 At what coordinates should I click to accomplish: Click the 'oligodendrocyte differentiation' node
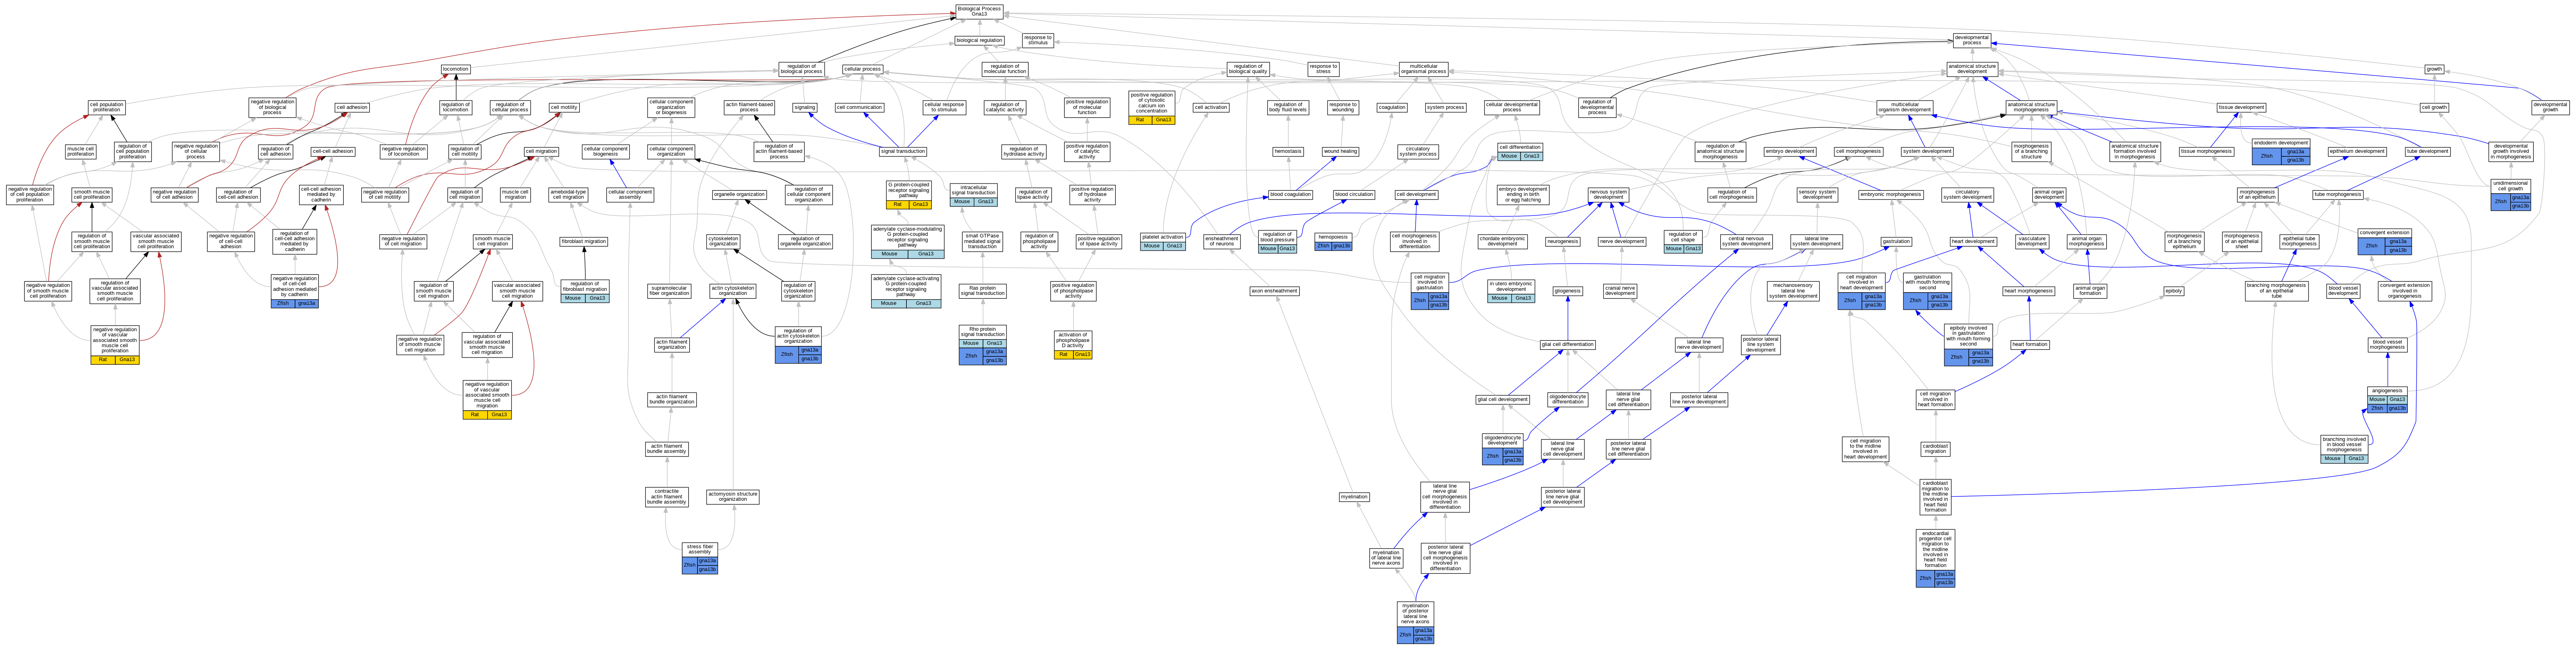point(1568,399)
